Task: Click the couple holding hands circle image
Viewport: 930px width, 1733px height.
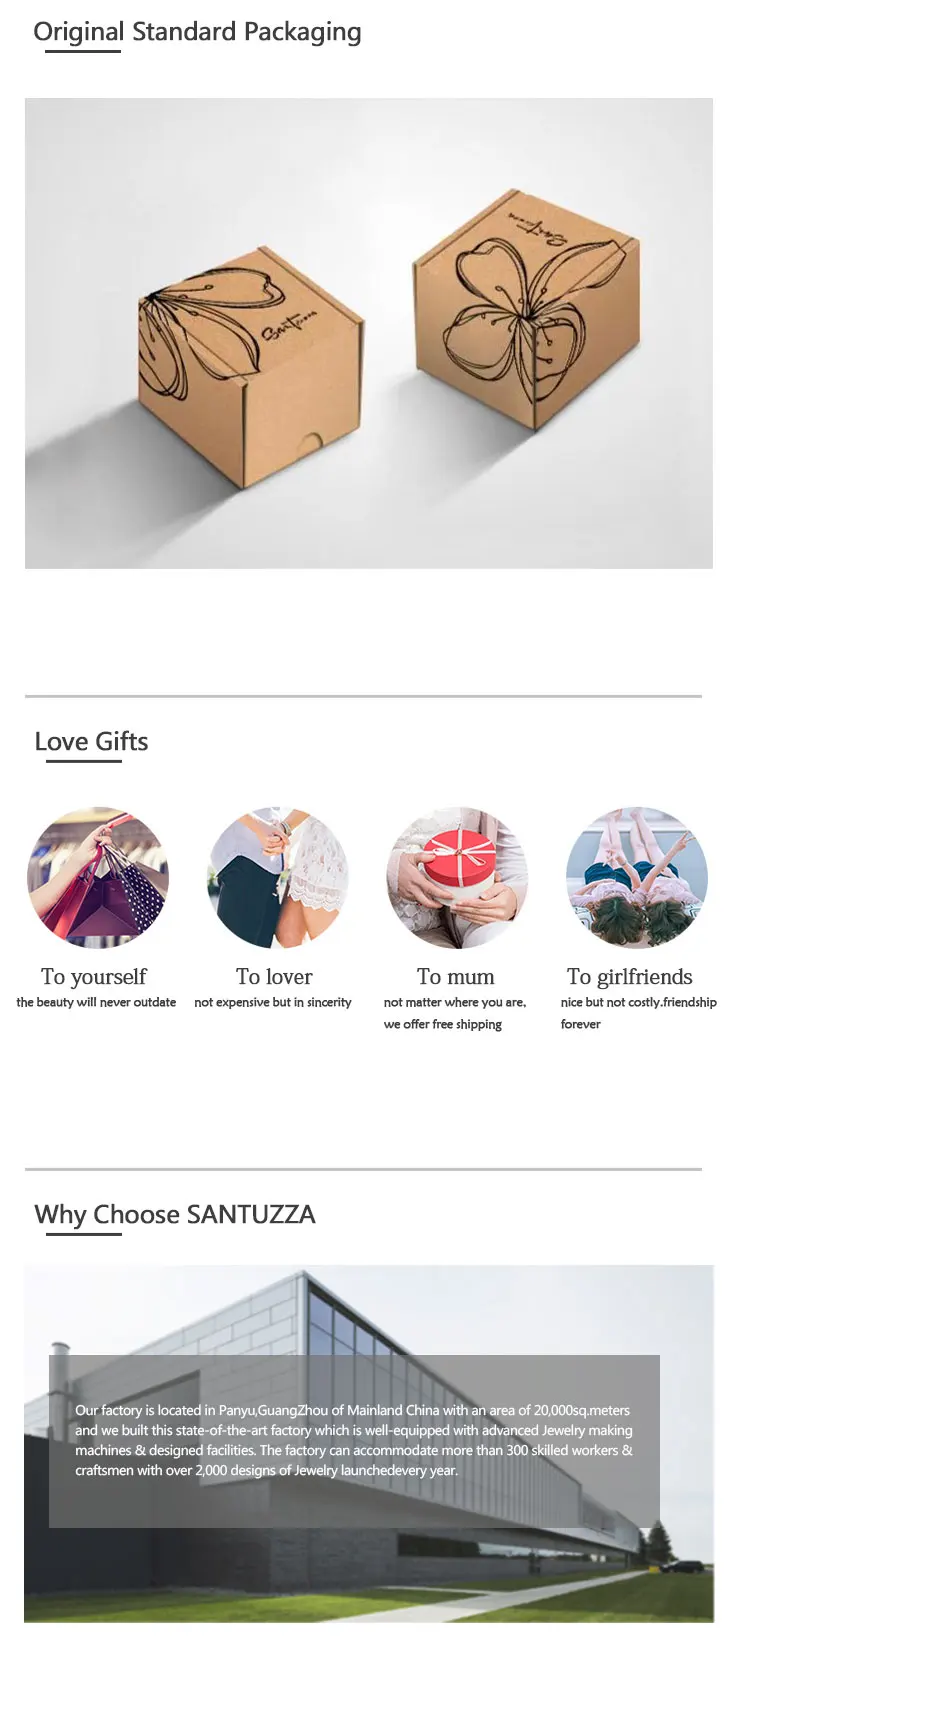Action: pos(277,877)
